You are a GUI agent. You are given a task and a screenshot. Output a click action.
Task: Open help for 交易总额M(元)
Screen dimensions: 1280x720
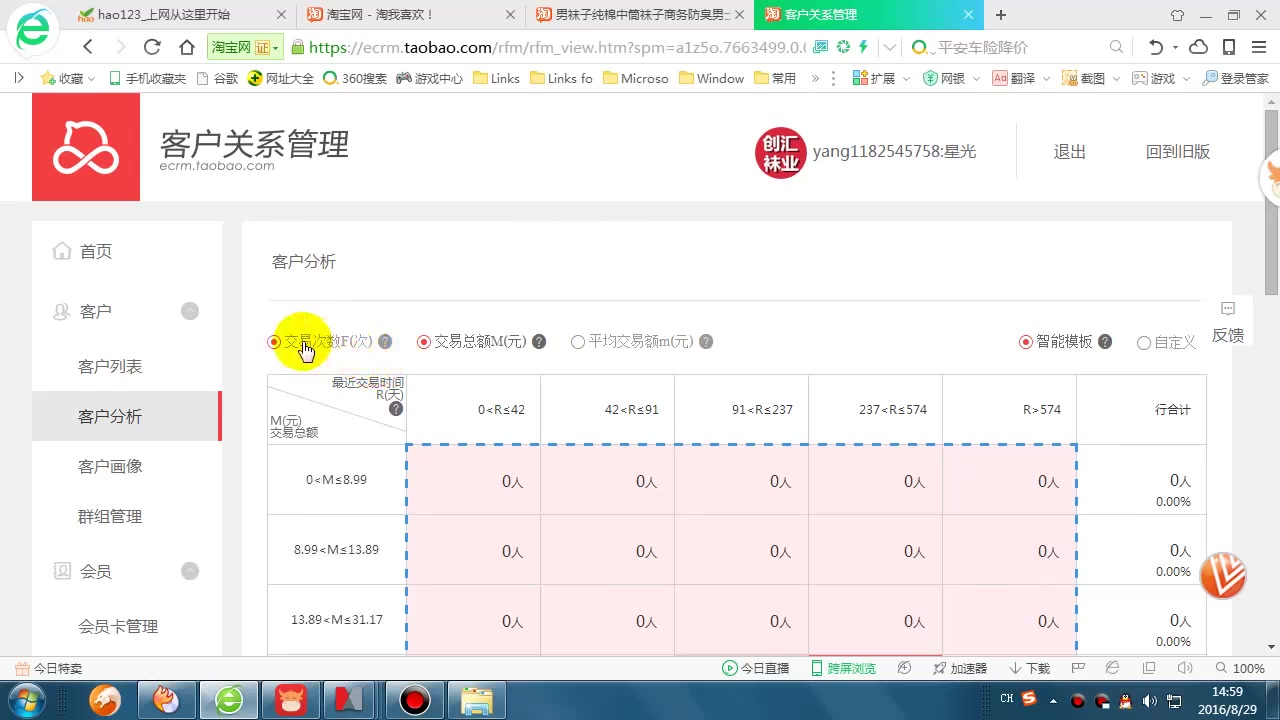click(539, 342)
